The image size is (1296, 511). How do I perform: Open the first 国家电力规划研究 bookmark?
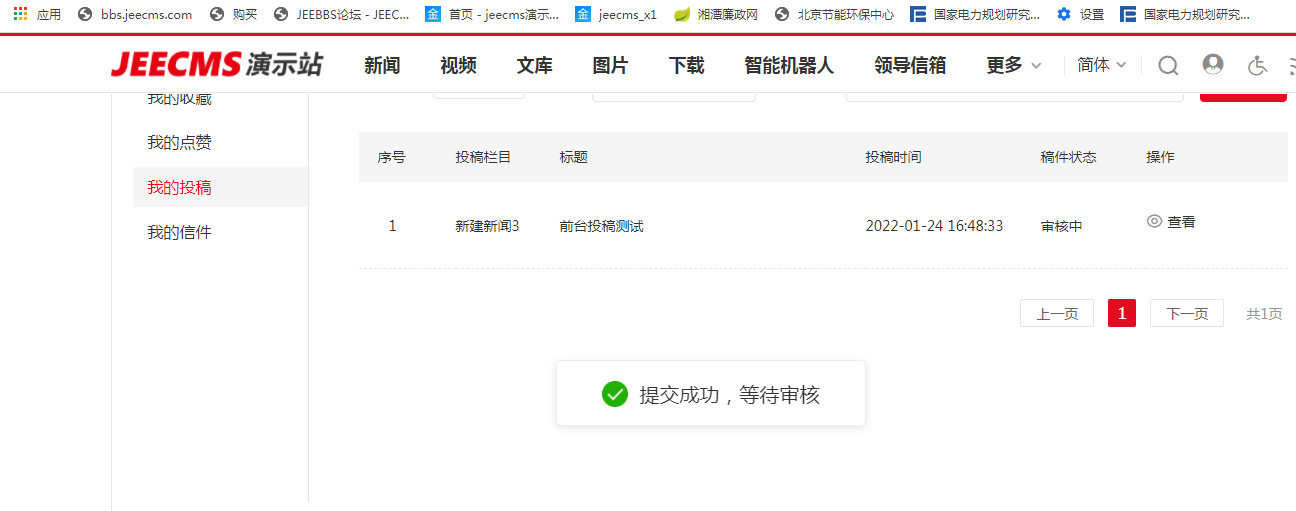975,14
